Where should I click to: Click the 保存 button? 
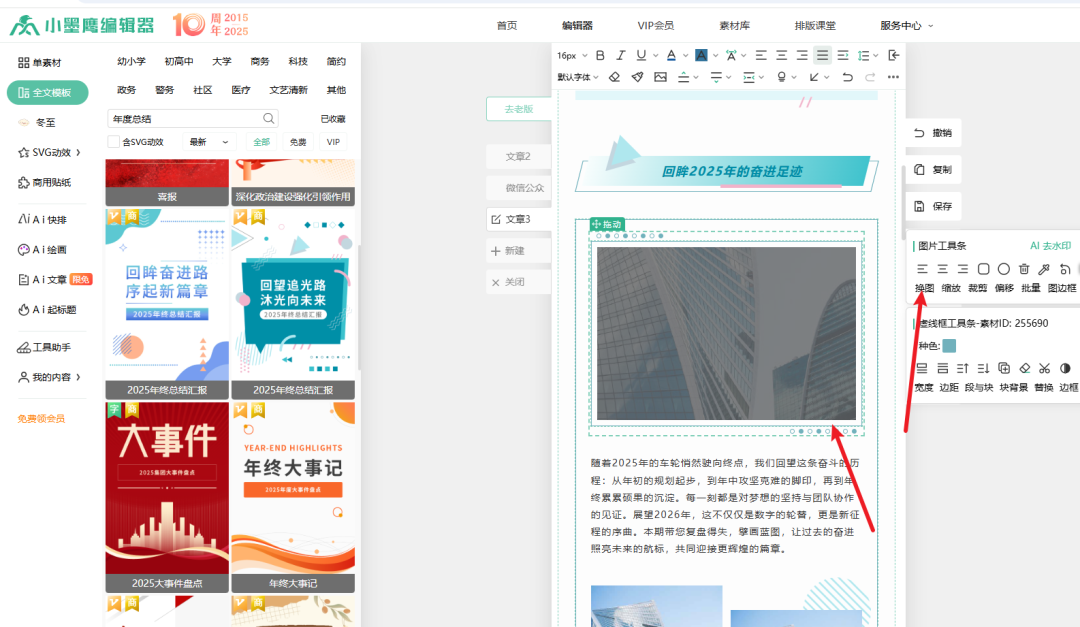pyautogui.click(x=933, y=206)
